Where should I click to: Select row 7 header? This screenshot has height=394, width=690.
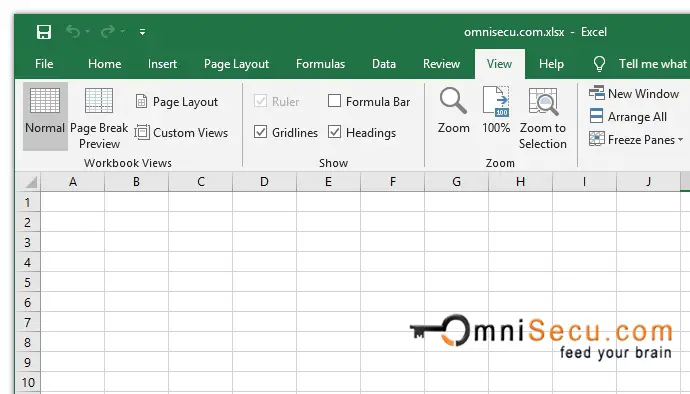(28, 322)
